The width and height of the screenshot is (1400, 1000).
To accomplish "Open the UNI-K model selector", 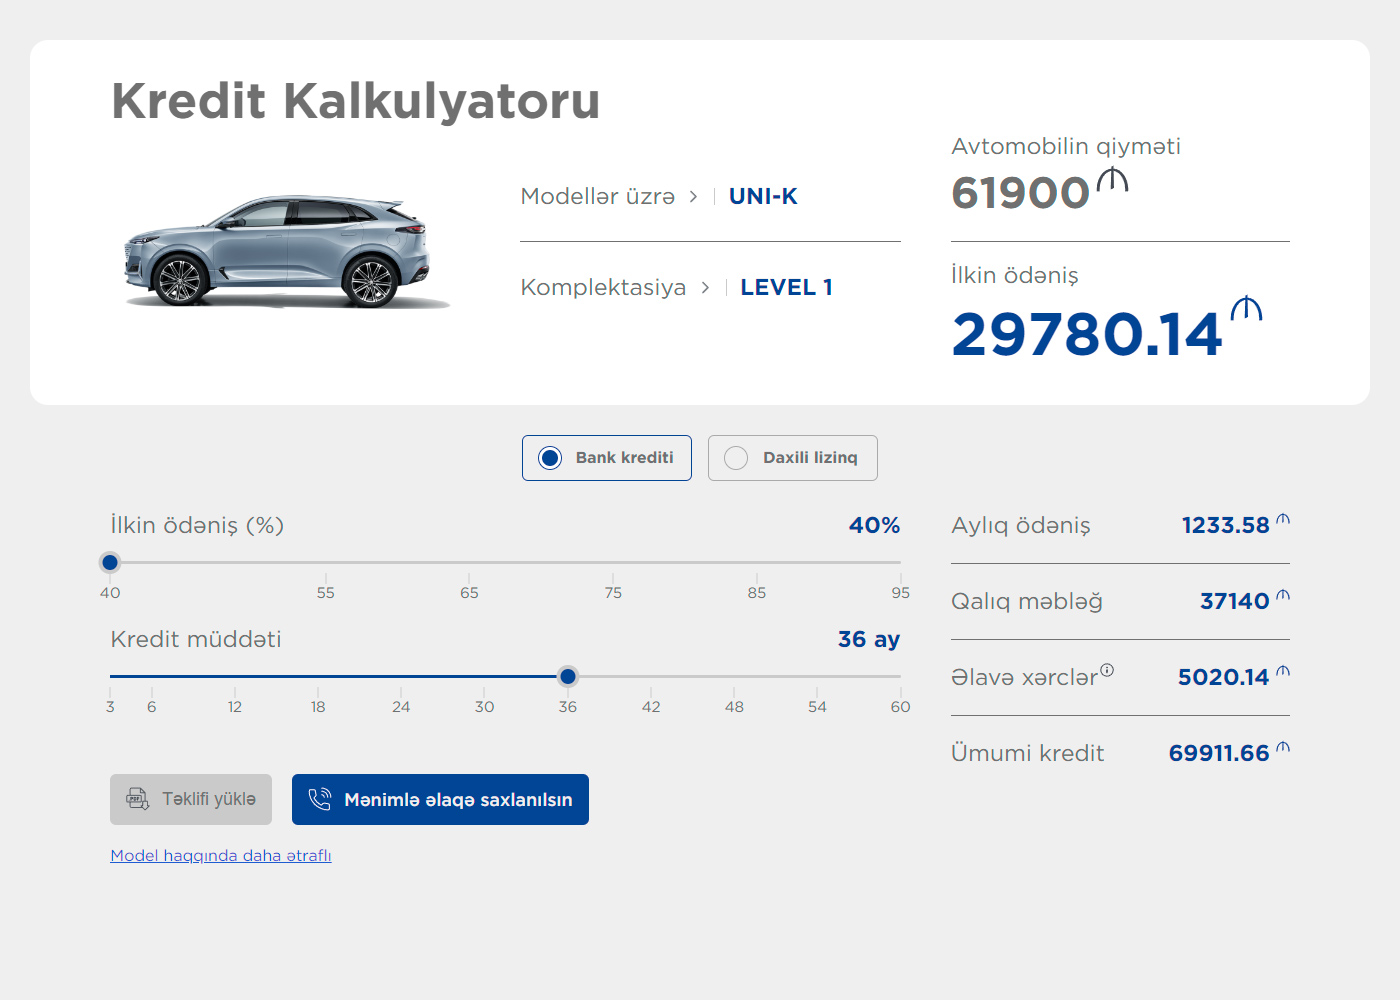I will 763,197.
